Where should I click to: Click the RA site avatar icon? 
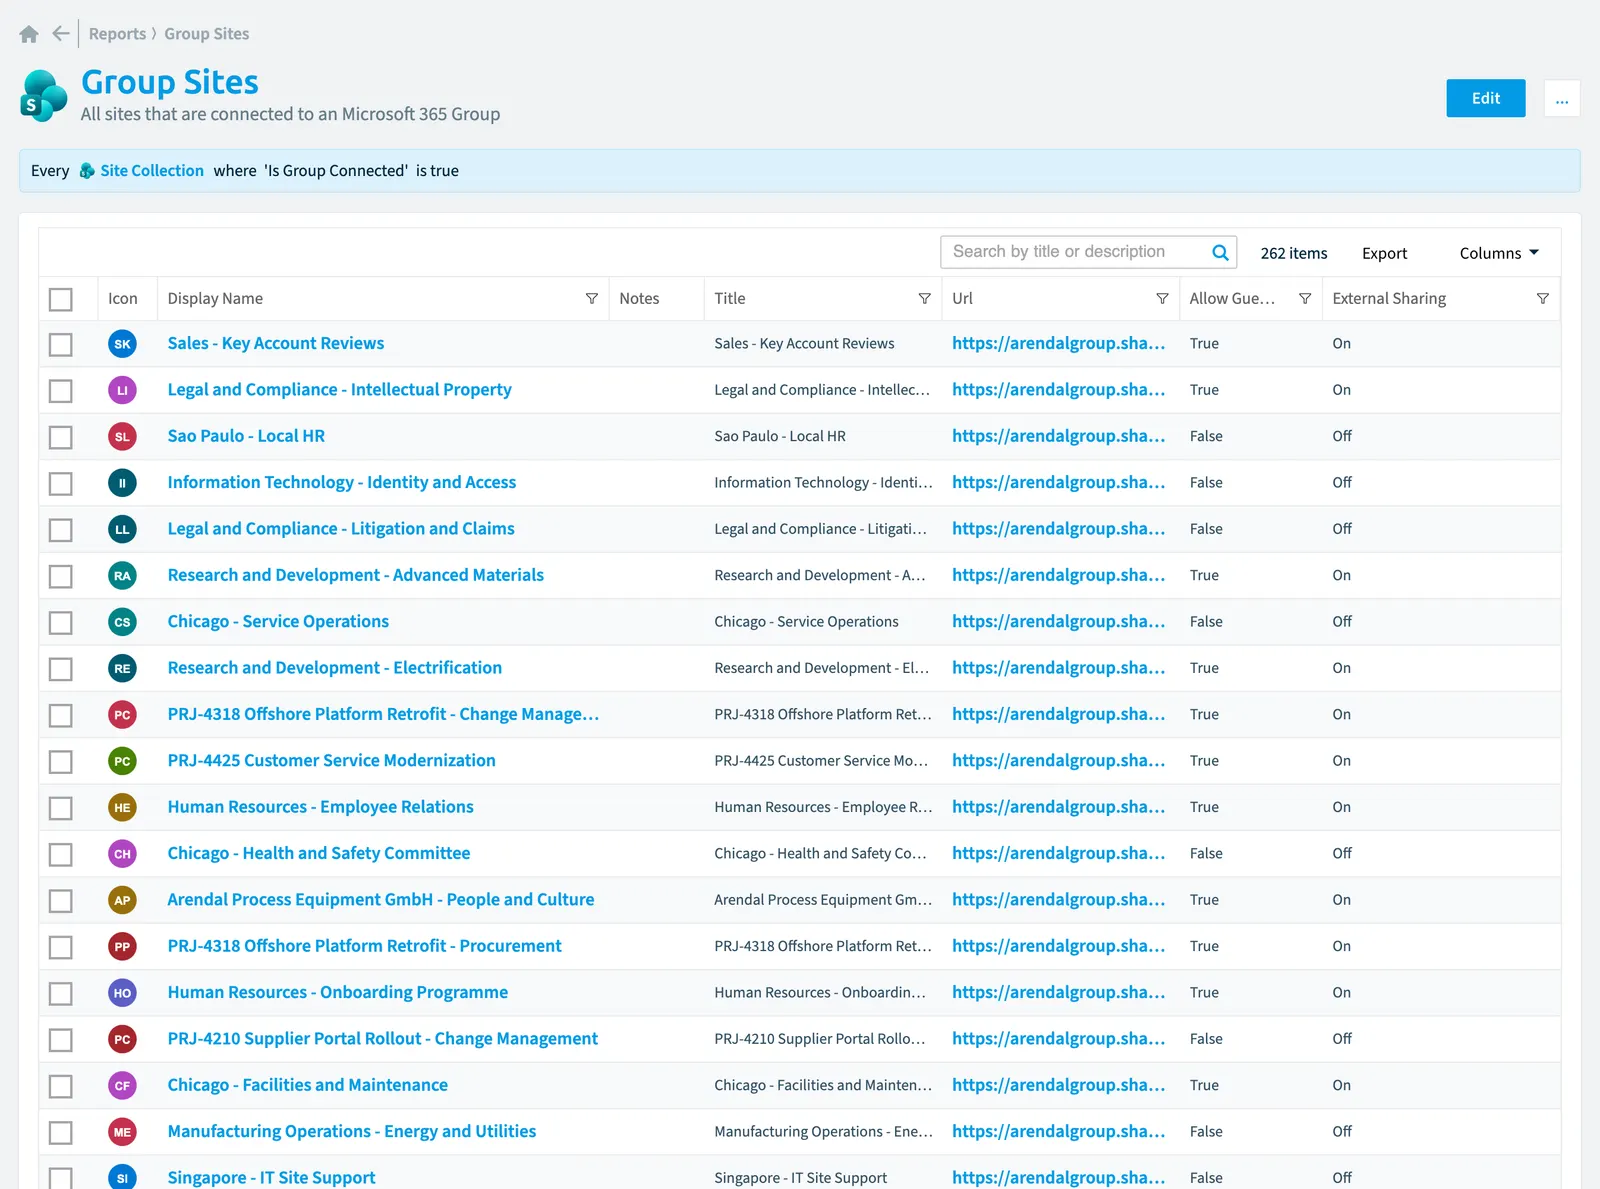pos(122,576)
